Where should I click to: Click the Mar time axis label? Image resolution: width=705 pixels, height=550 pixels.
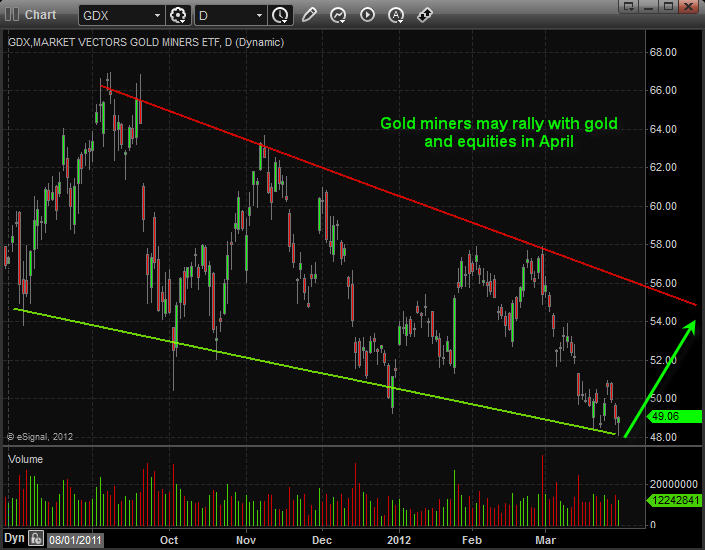[545, 540]
